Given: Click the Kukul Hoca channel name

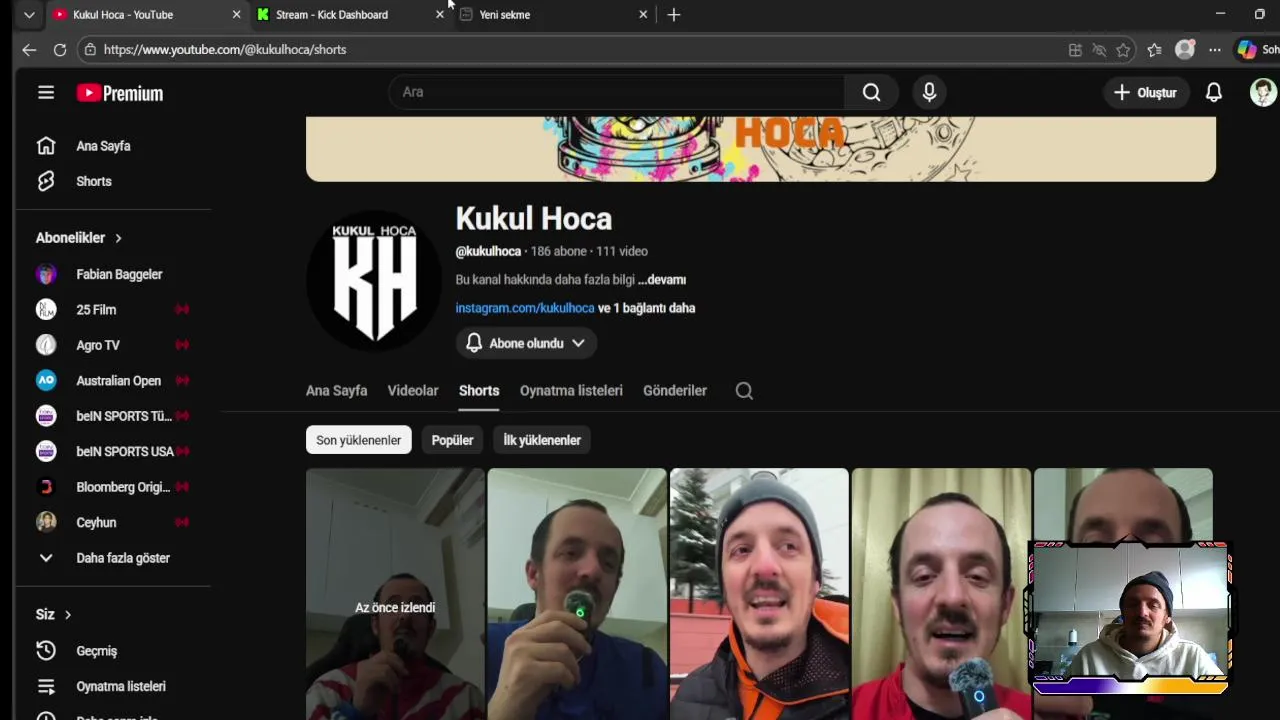Looking at the screenshot, I should coord(534,219).
